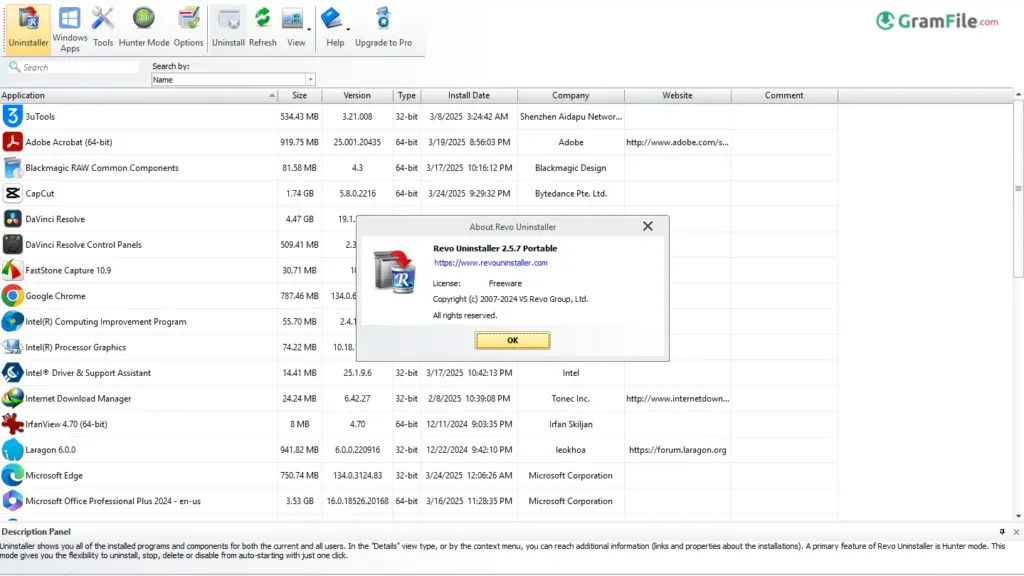Select the Internet Download Manager icon
The image size is (1024, 576).
12,398
